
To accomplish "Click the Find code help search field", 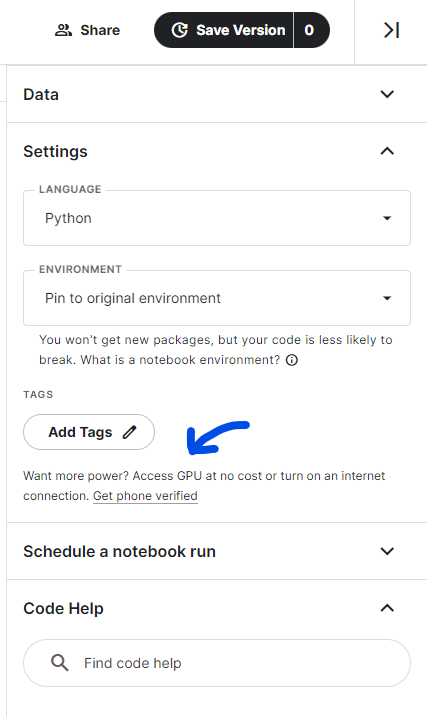I will 217,663.
